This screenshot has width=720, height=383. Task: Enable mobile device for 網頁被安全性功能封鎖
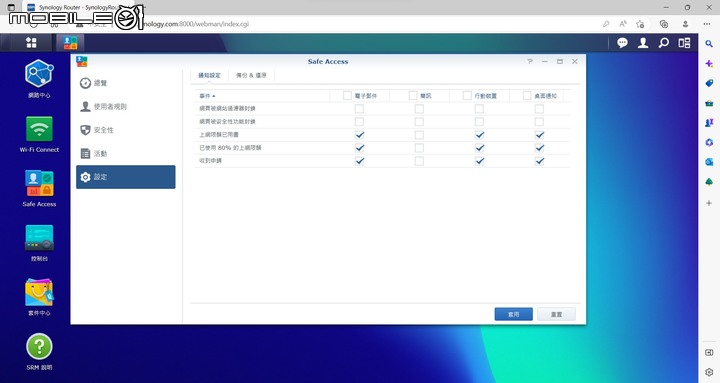479,122
